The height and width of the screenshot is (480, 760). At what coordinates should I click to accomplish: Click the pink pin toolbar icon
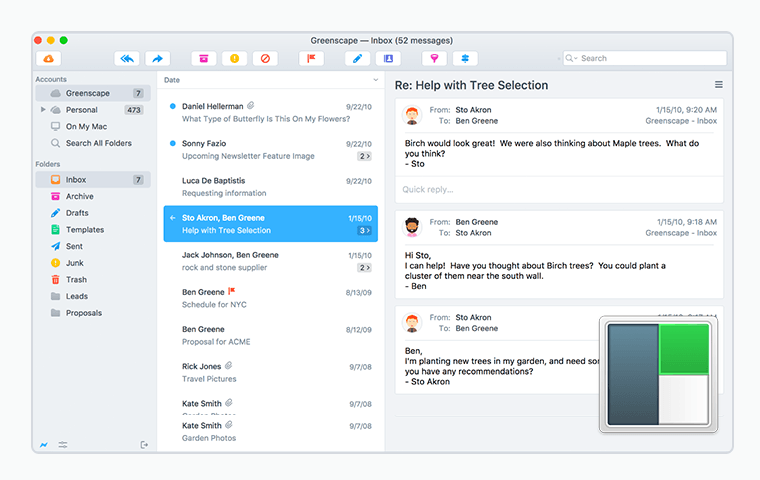tap(434, 59)
